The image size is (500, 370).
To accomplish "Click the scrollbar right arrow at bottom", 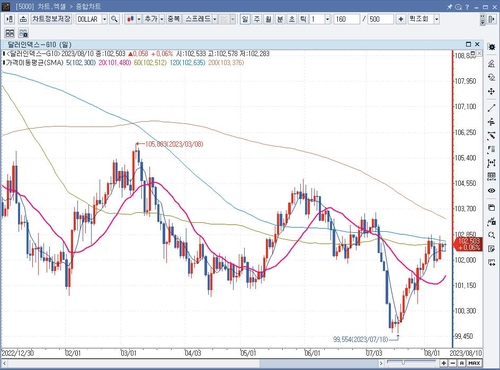I will [x=381, y=363].
